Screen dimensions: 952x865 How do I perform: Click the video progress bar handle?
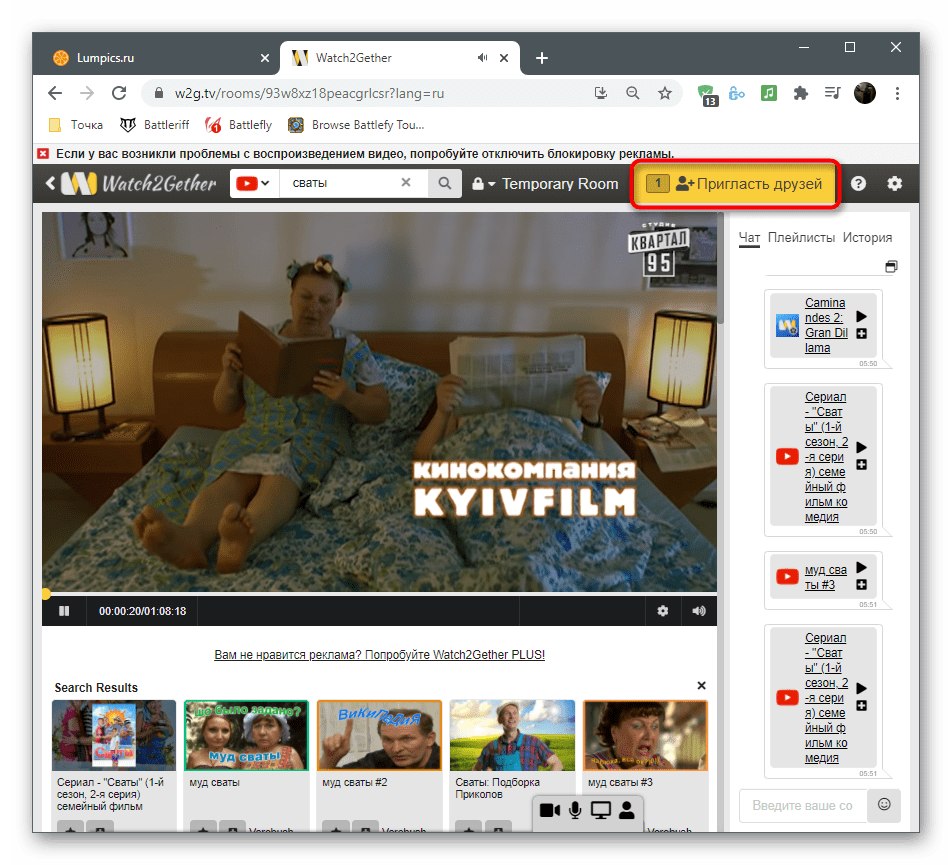pos(46,593)
